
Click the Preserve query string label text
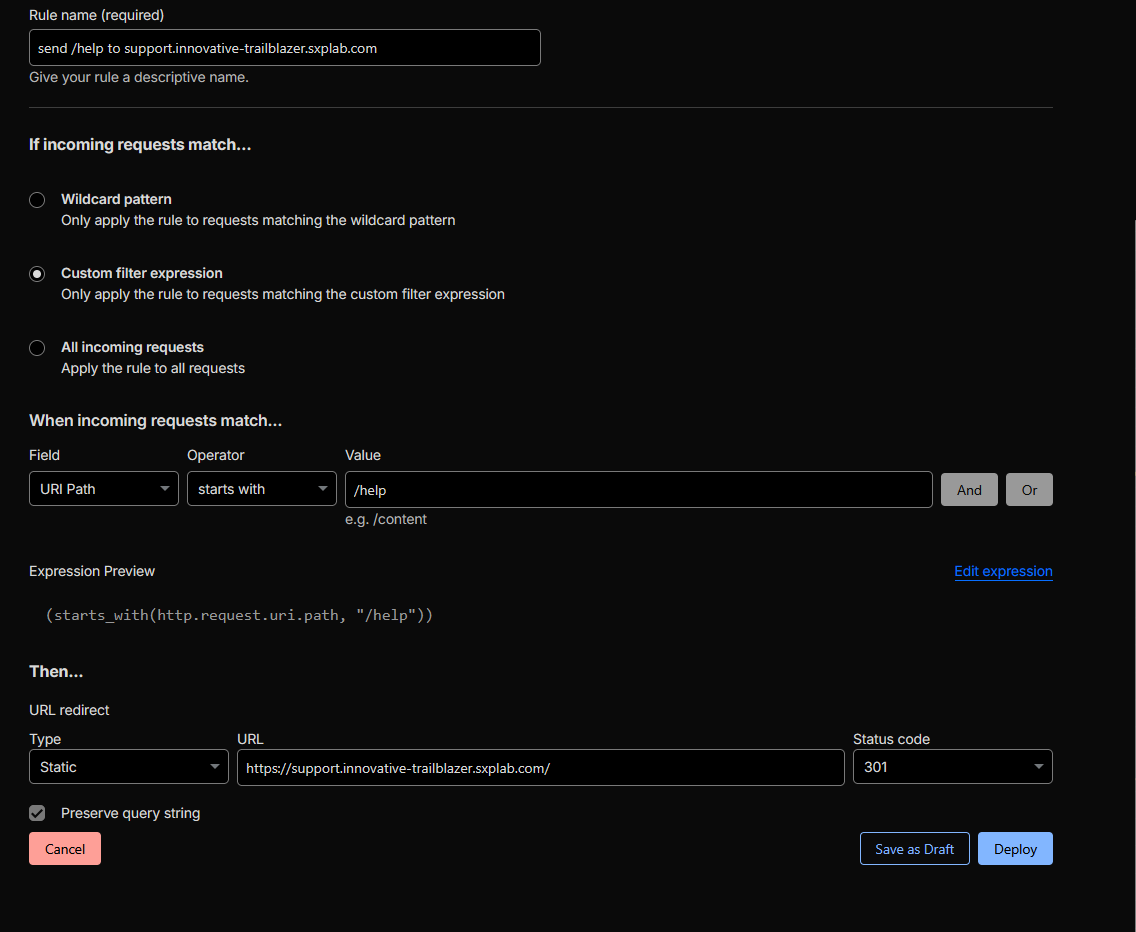click(130, 813)
